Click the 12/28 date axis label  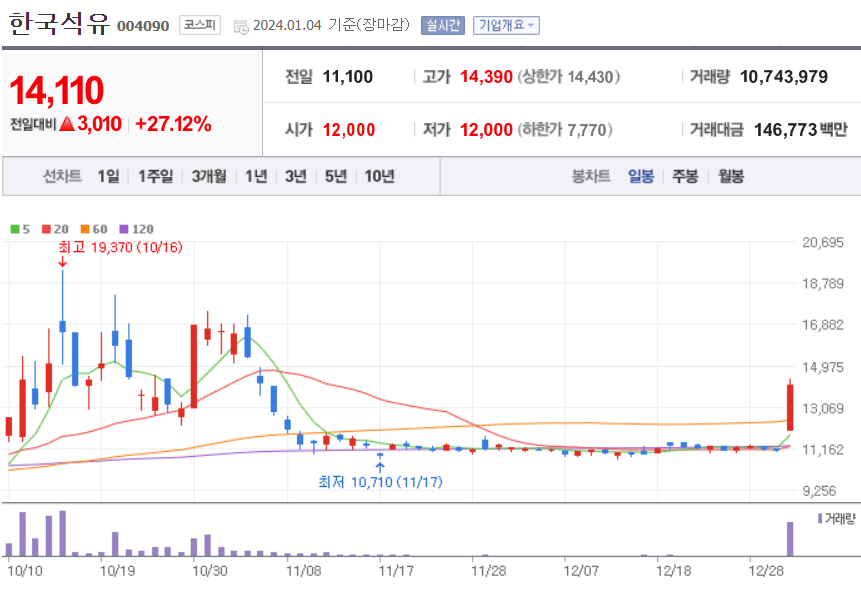[766, 571]
